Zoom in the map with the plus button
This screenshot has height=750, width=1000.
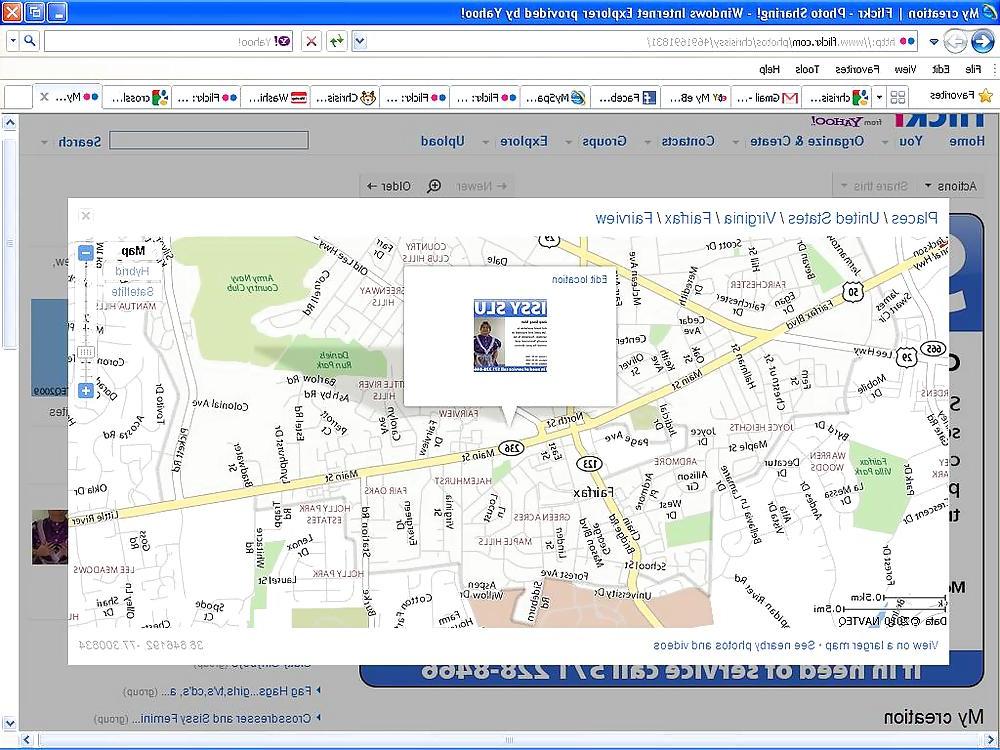(86, 390)
